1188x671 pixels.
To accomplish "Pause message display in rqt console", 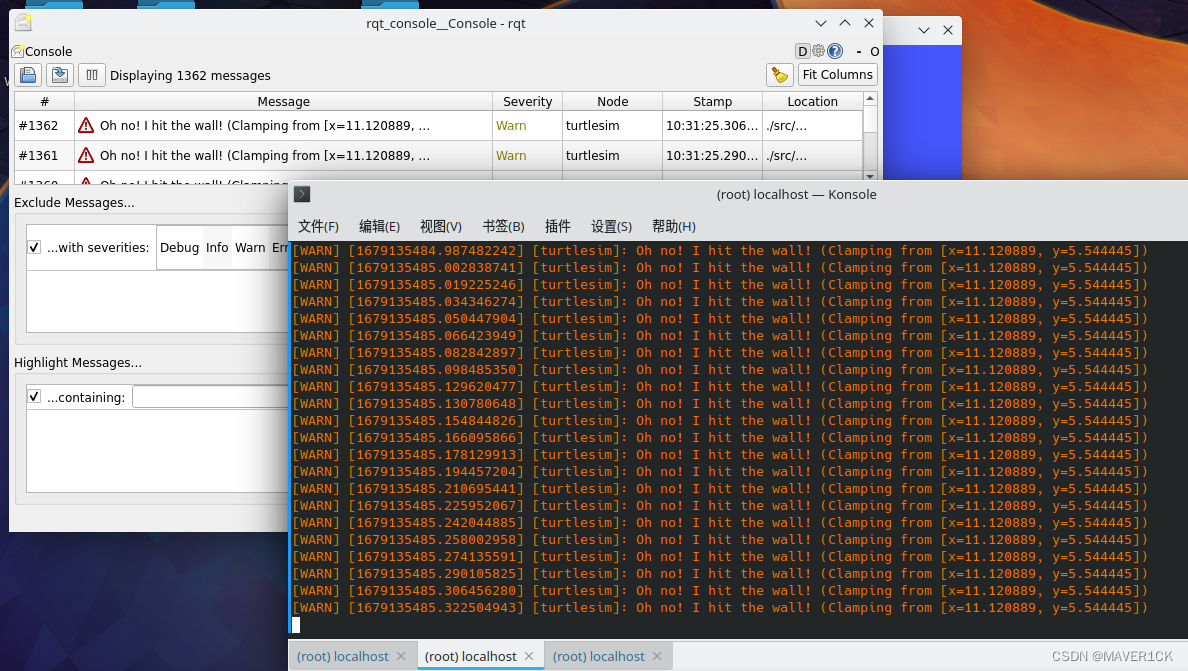I will (92, 75).
